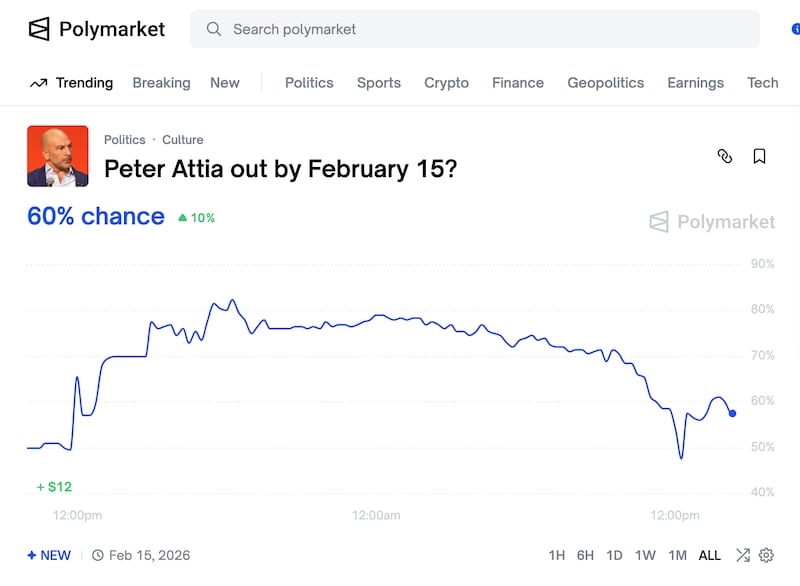Copy the market link via chain icon

click(x=724, y=157)
